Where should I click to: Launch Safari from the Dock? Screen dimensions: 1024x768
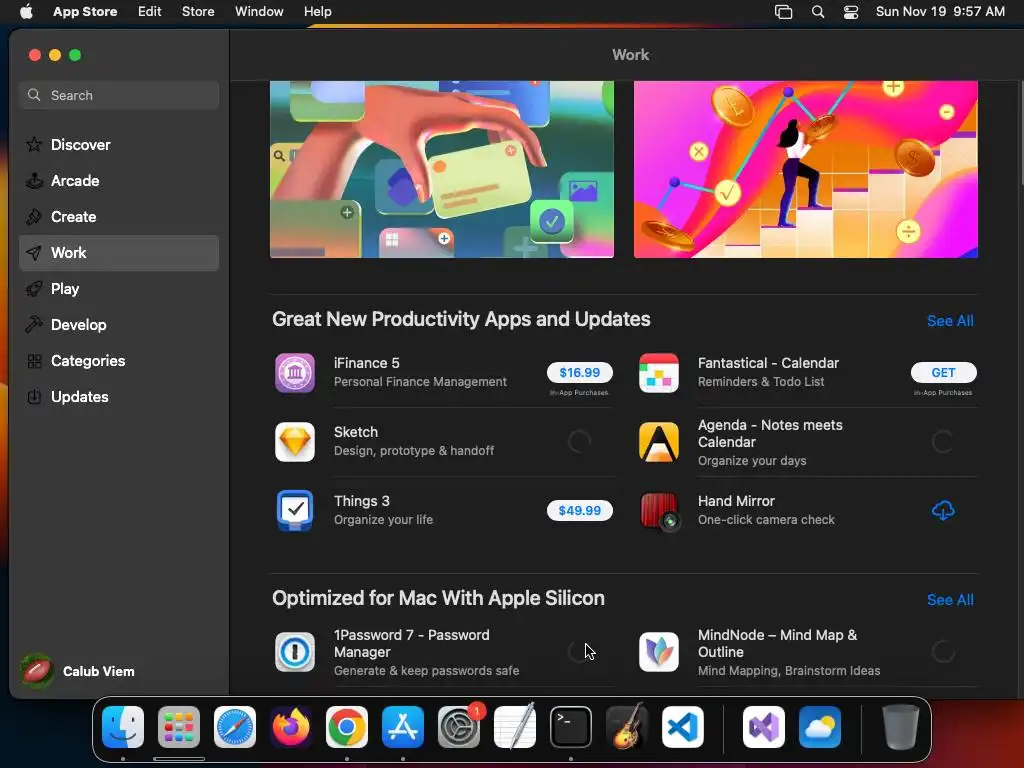235,727
